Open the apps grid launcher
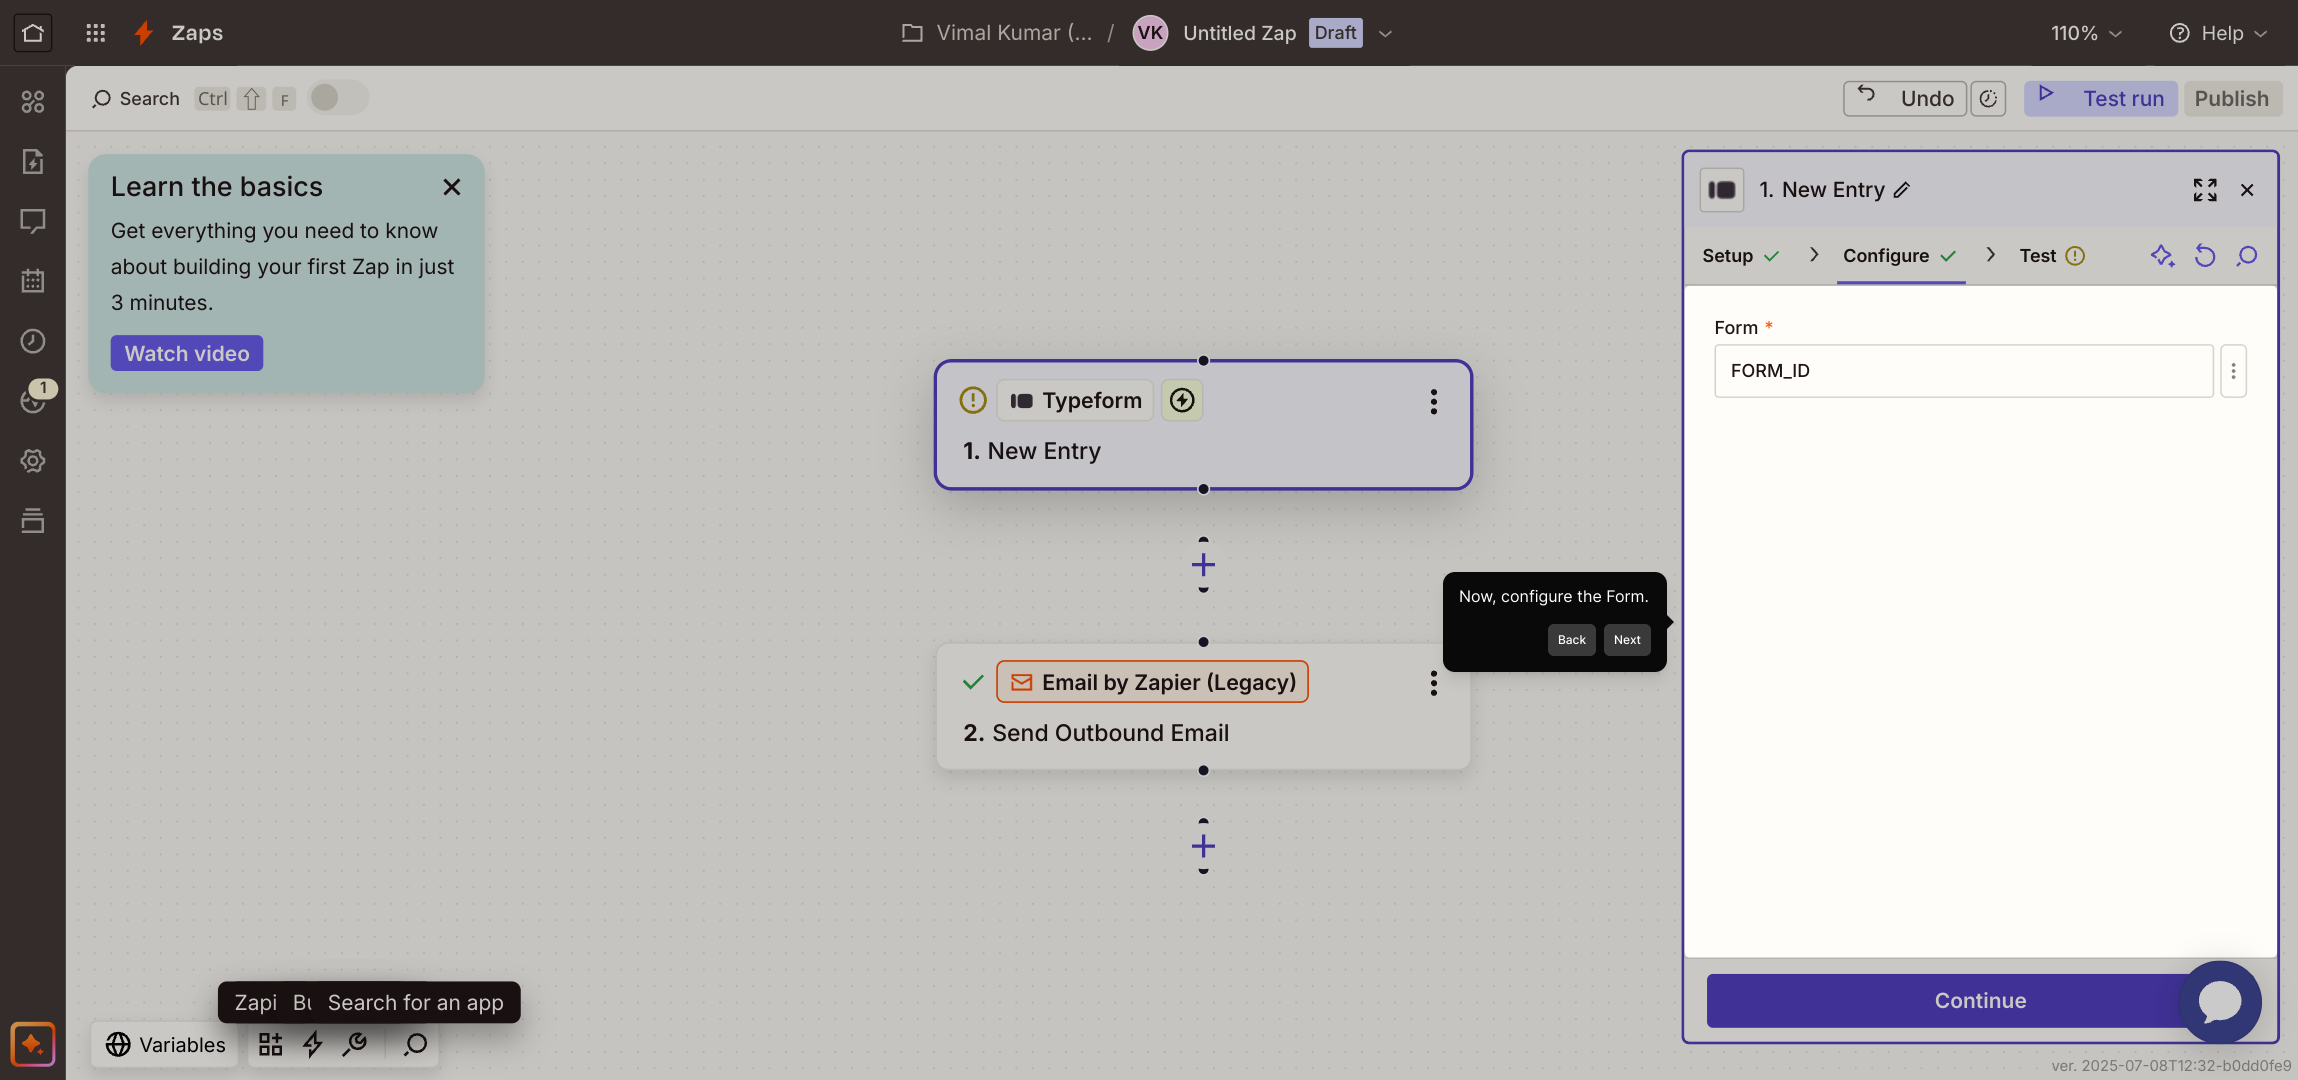Image resolution: width=2298 pixels, height=1080 pixels. (x=95, y=33)
